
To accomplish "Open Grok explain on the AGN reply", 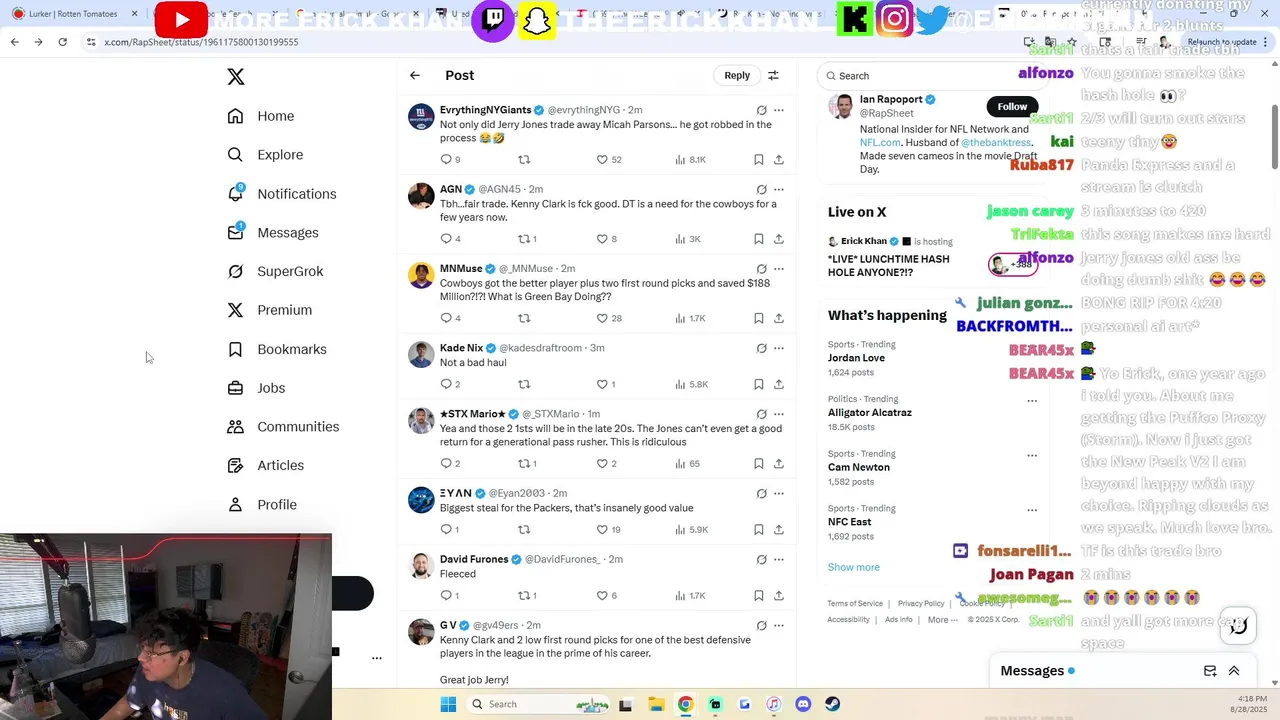I will pyautogui.click(x=761, y=189).
